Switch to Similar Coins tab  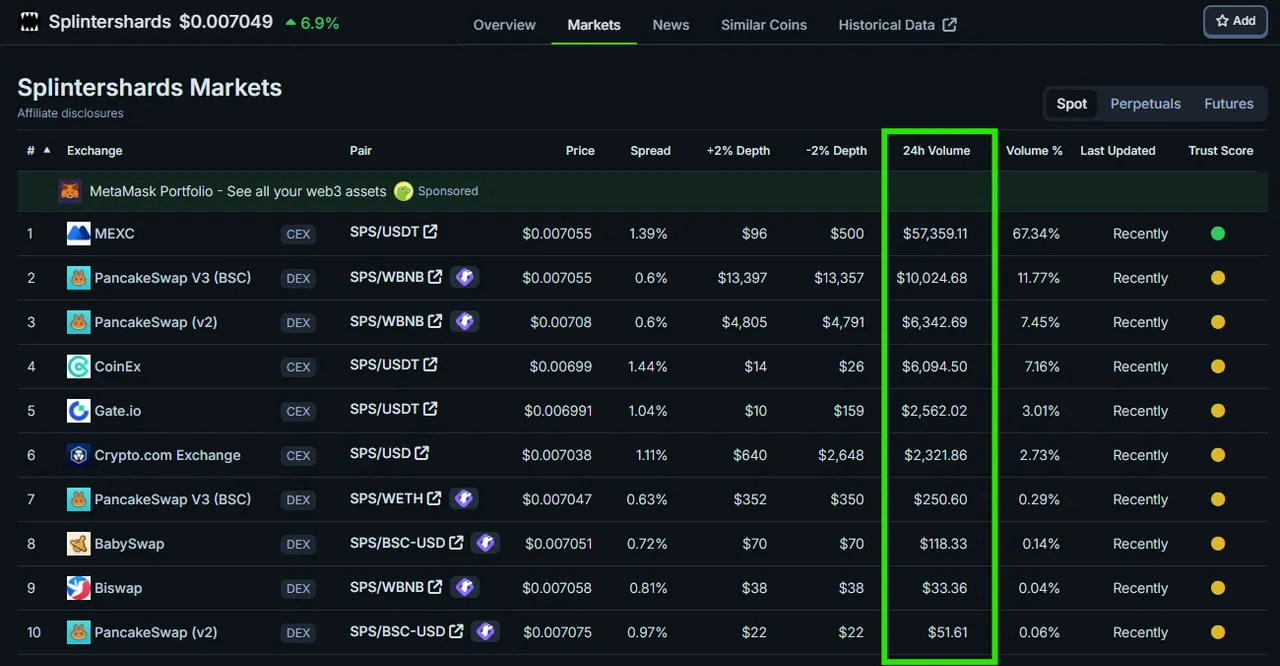click(x=764, y=25)
